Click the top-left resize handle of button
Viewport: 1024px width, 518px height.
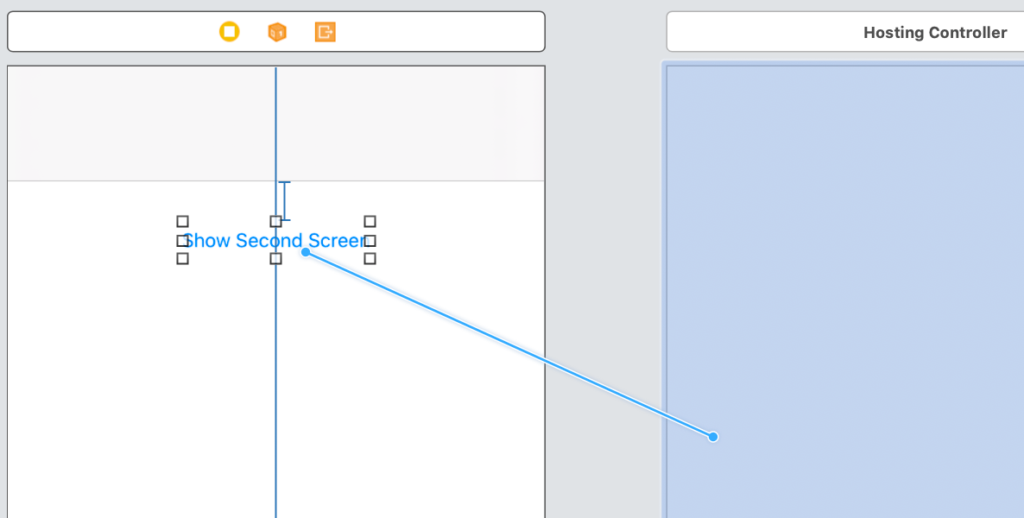click(x=182, y=221)
